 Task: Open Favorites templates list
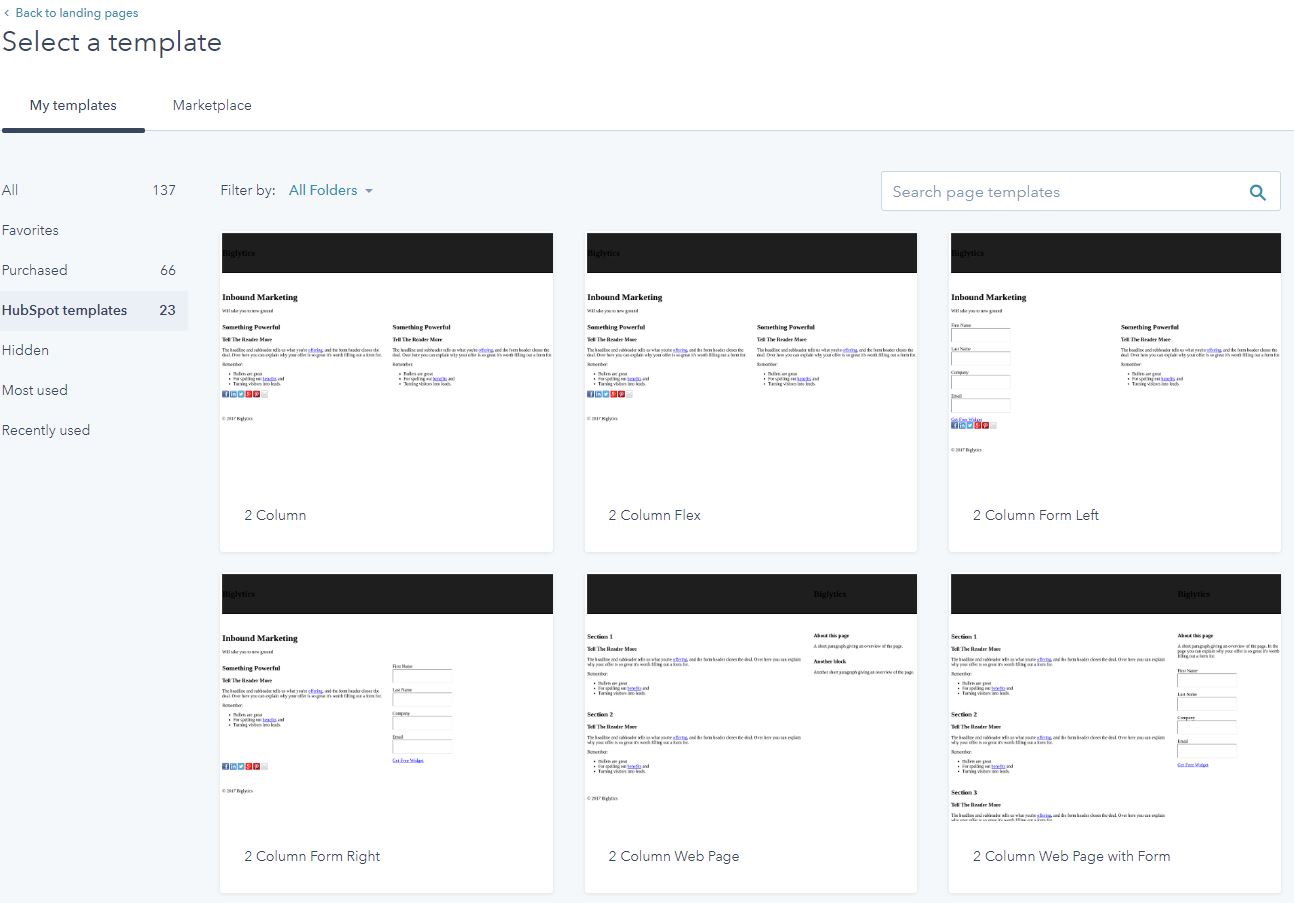pyautogui.click(x=30, y=230)
